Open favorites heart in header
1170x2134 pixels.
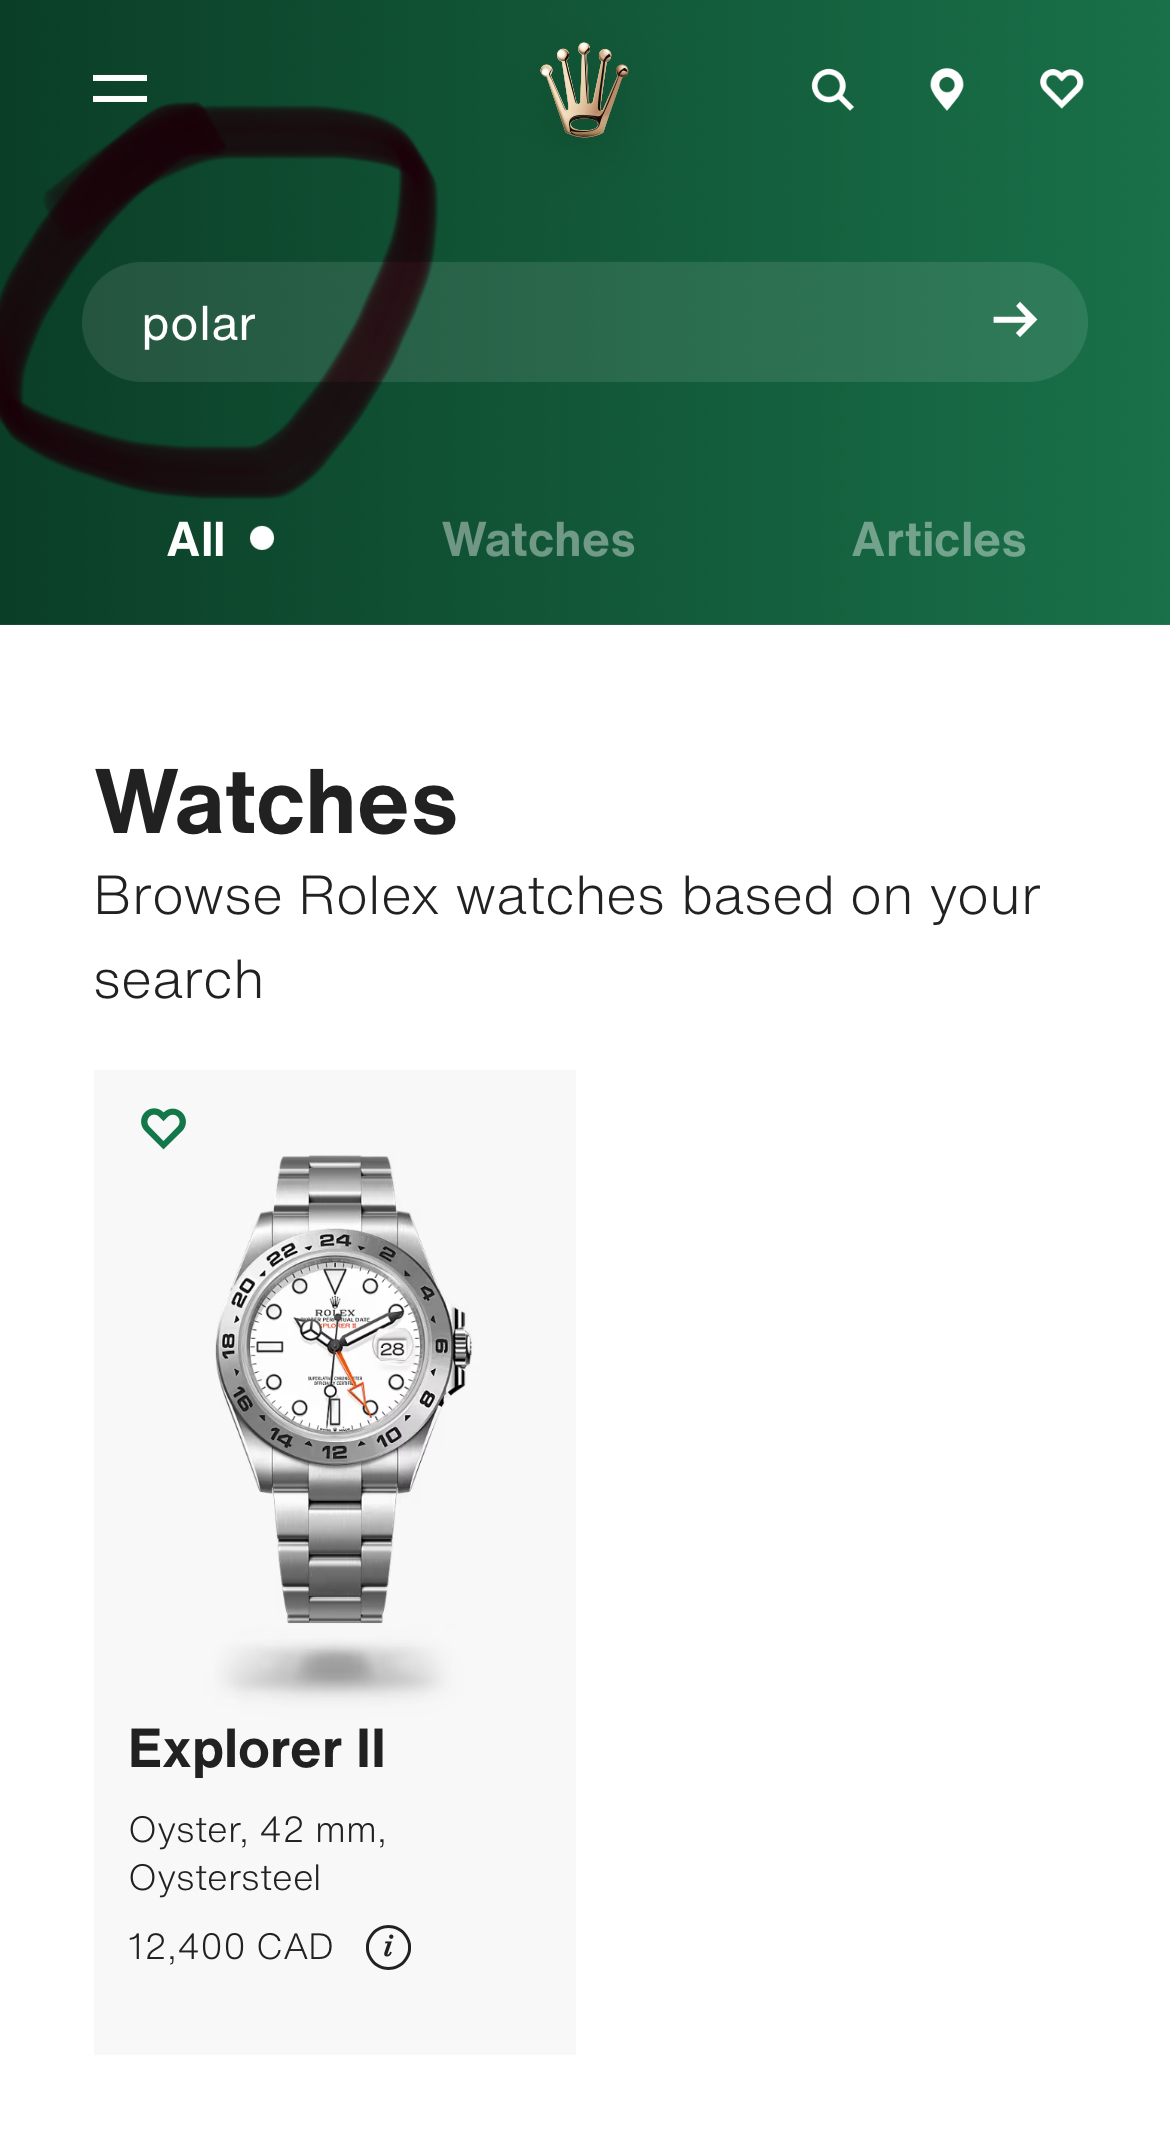tap(1061, 89)
